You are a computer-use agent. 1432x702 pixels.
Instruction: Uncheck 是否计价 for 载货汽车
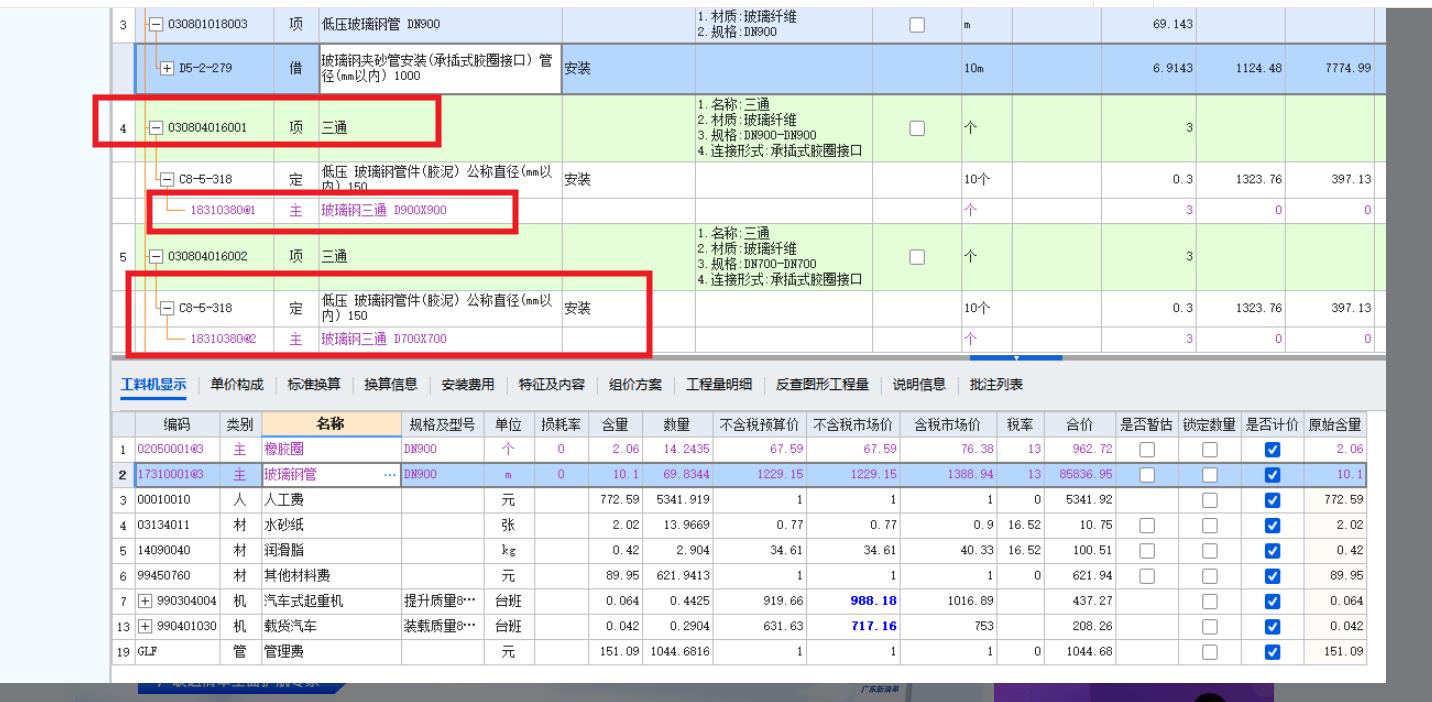click(x=1270, y=627)
